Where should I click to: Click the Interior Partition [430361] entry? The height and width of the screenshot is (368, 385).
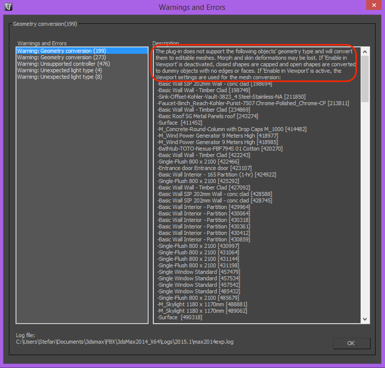[204, 227]
